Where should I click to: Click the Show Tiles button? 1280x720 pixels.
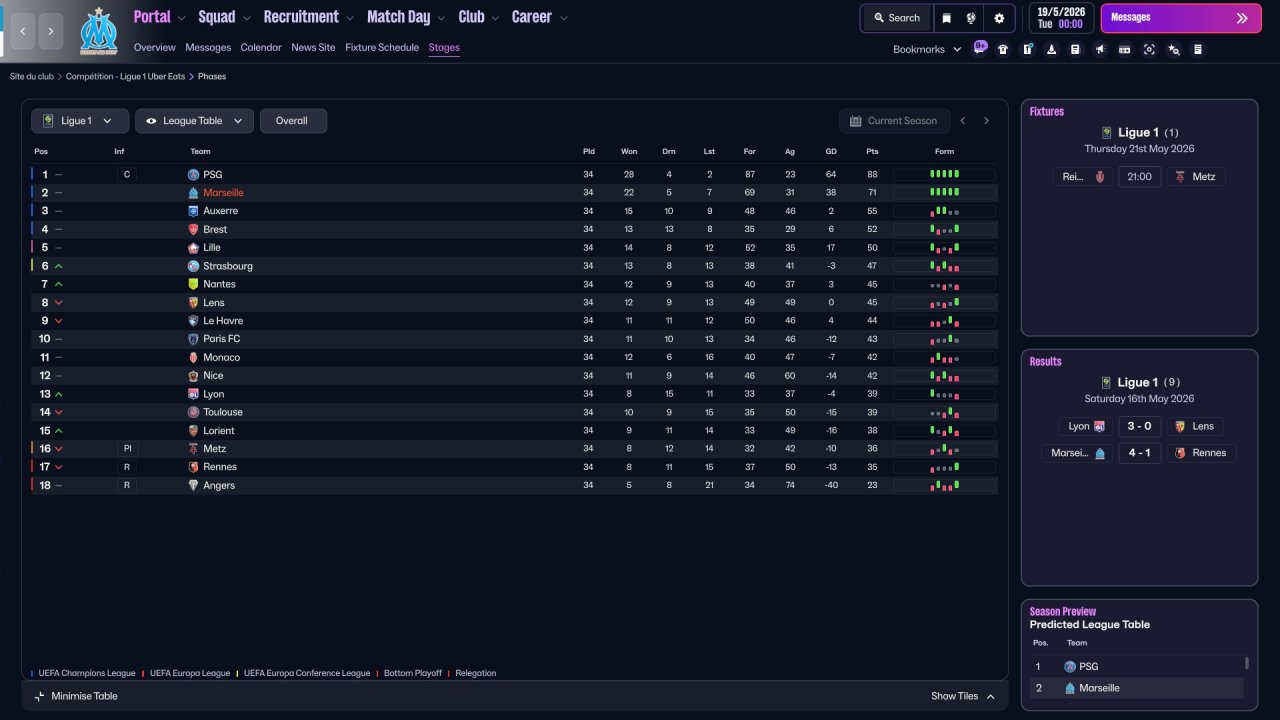[x=963, y=696]
